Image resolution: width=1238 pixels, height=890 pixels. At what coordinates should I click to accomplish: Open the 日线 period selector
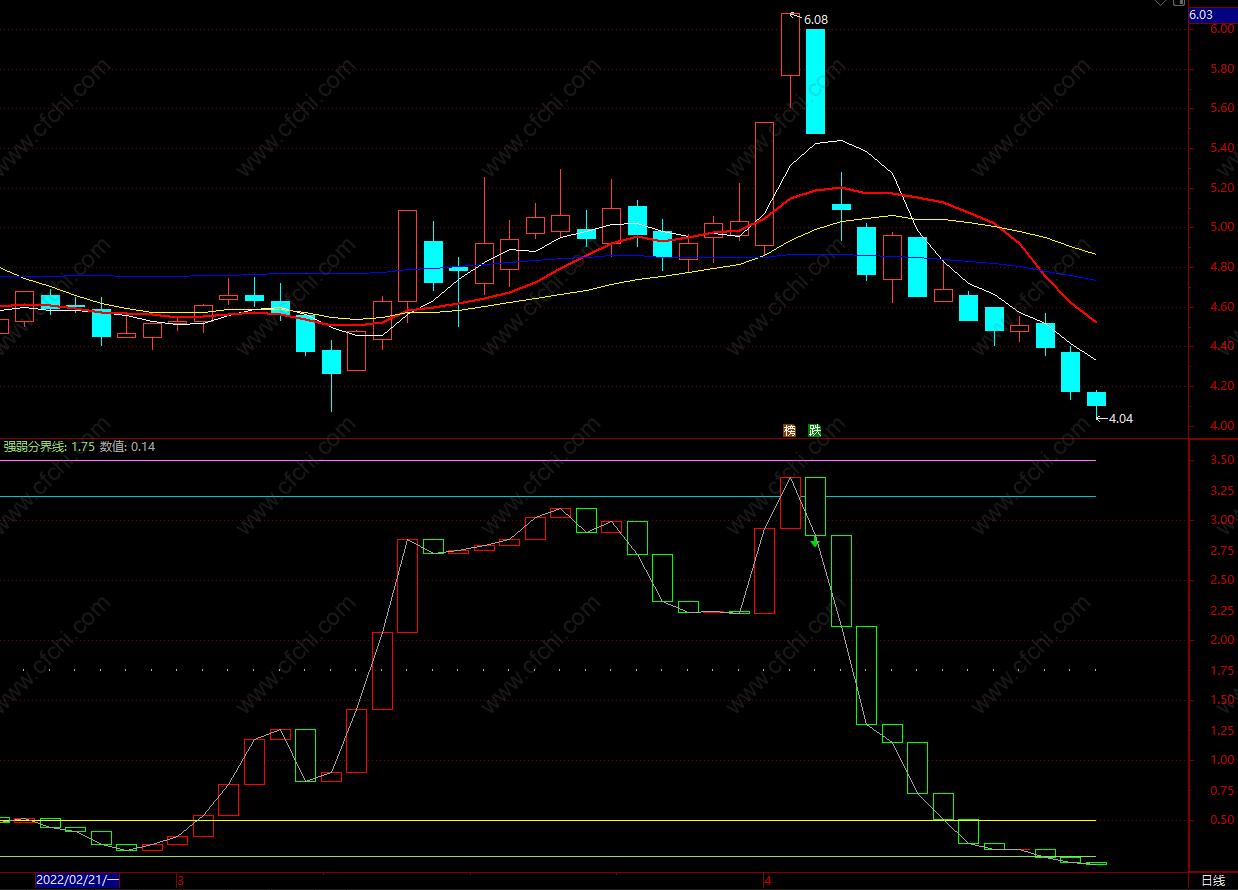coord(1212,880)
